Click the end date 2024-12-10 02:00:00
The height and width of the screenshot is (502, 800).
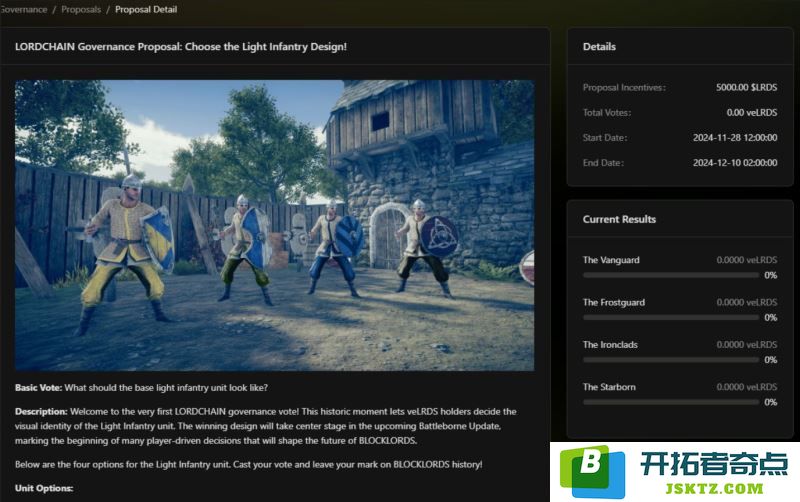pos(735,162)
